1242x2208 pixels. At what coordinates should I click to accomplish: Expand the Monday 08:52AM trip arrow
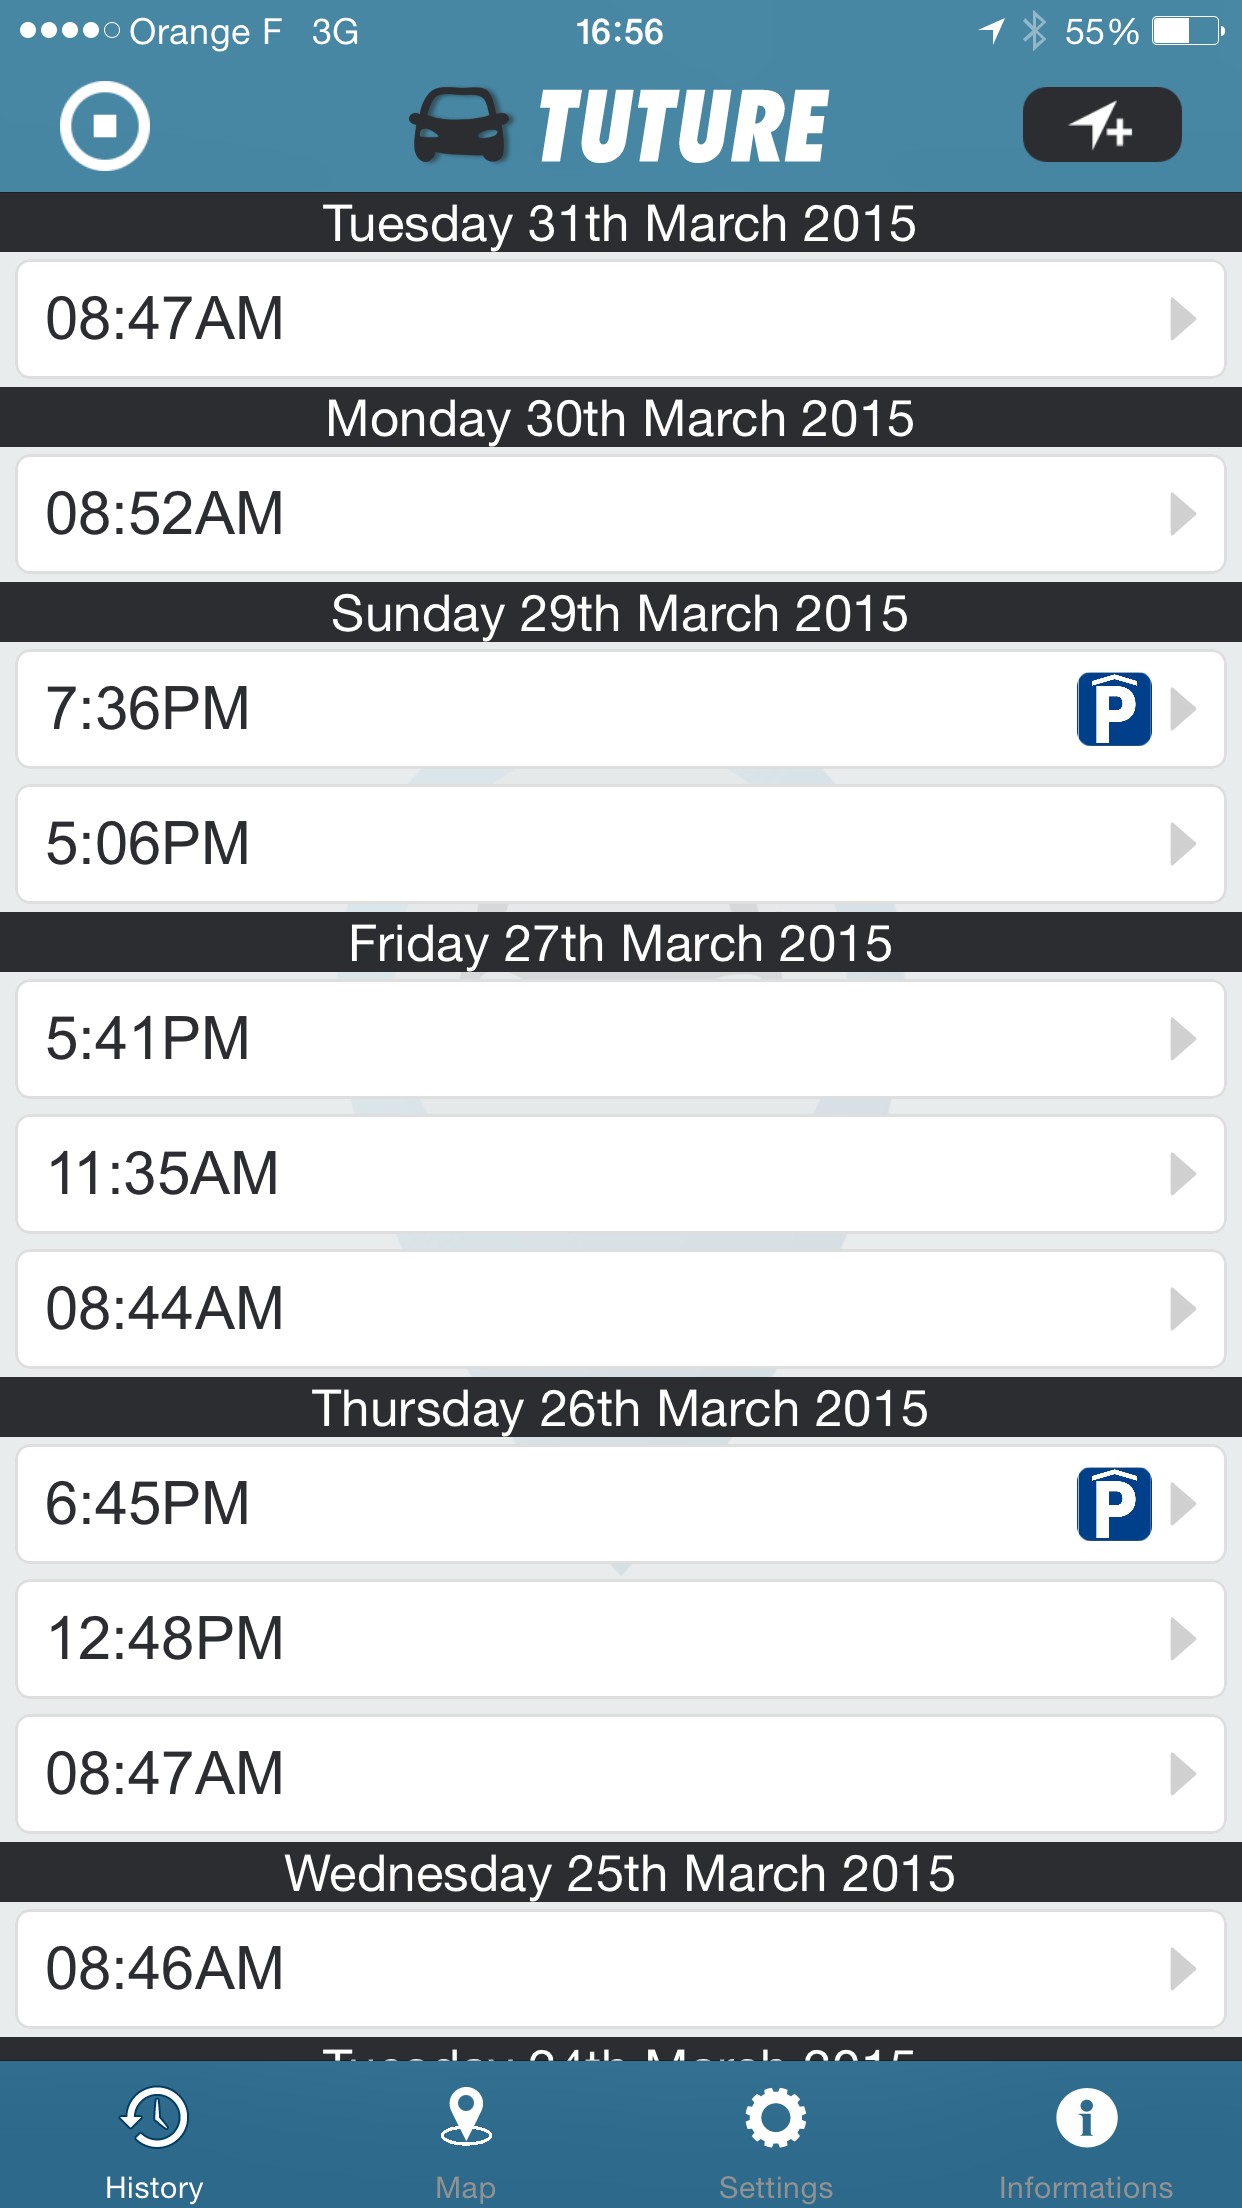[1183, 514]
